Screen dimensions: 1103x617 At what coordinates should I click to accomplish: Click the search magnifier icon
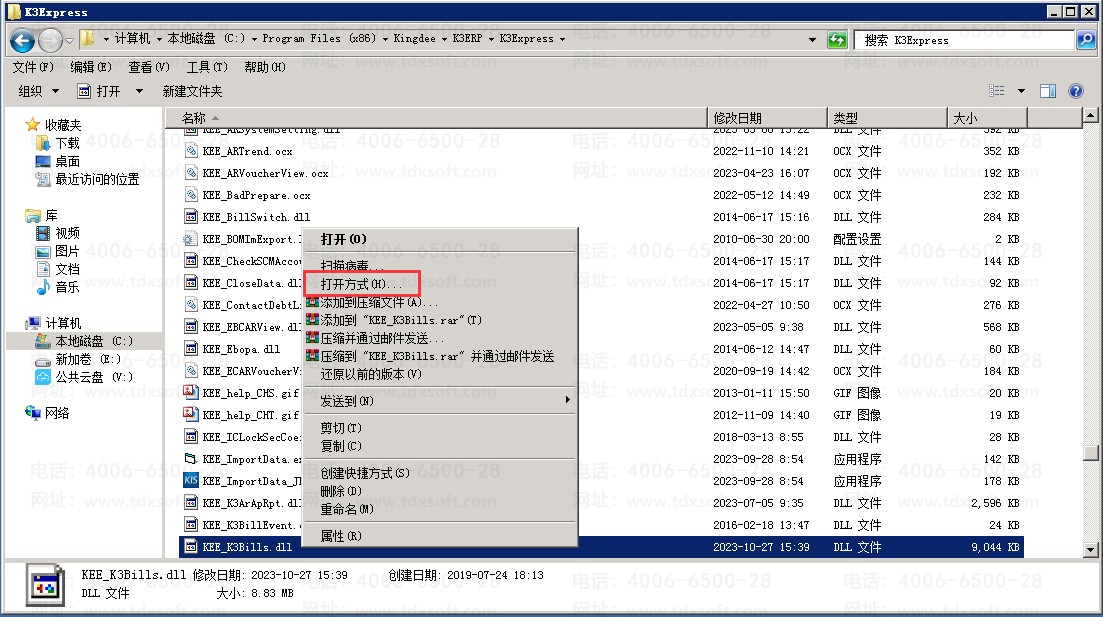[1085, 40]
